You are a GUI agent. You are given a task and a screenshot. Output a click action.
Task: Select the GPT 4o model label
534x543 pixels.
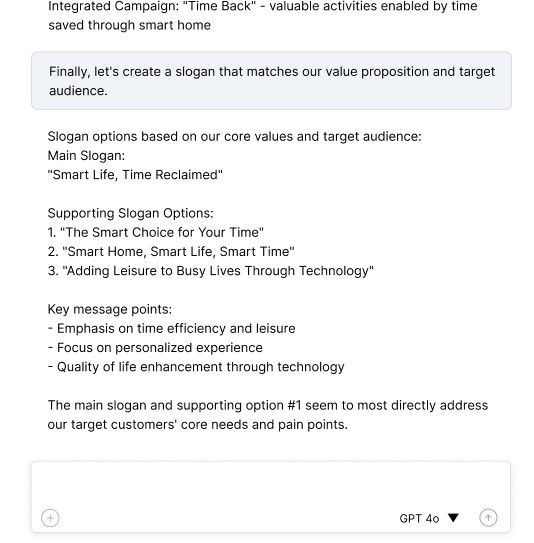coord(419,518)
